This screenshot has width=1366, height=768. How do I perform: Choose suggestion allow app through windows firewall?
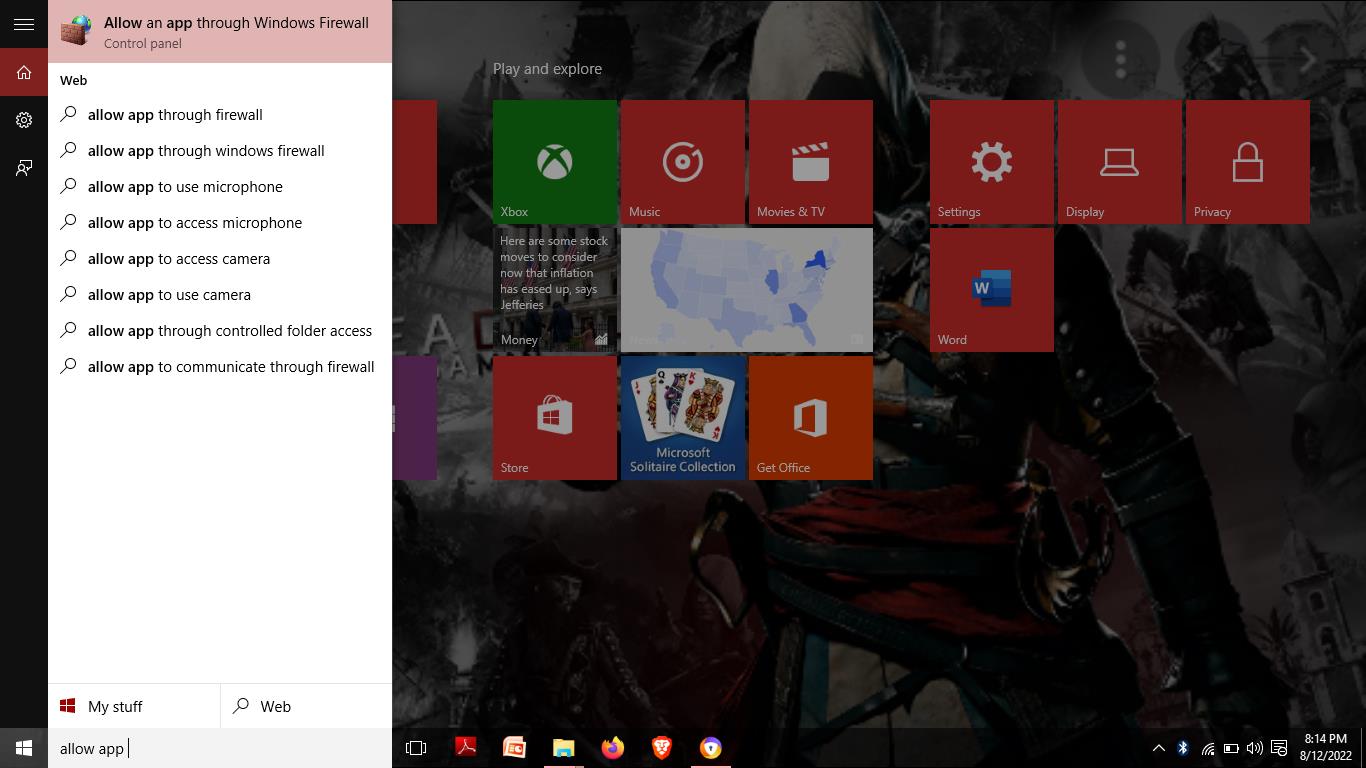pyautogui.click(x=220, y=151)
